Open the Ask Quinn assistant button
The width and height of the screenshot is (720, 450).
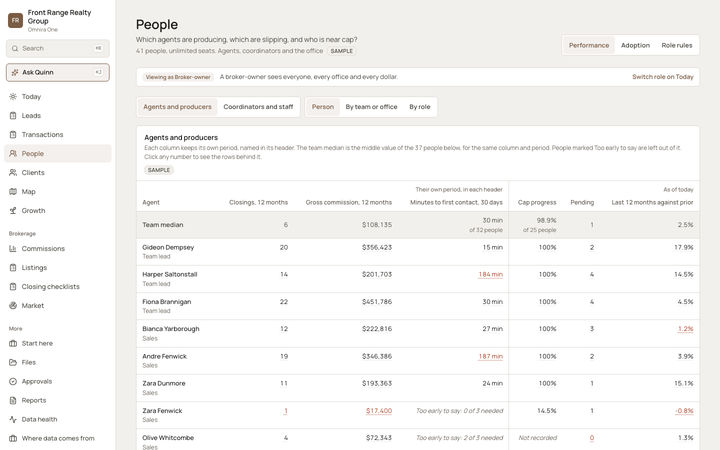point(58,72)
